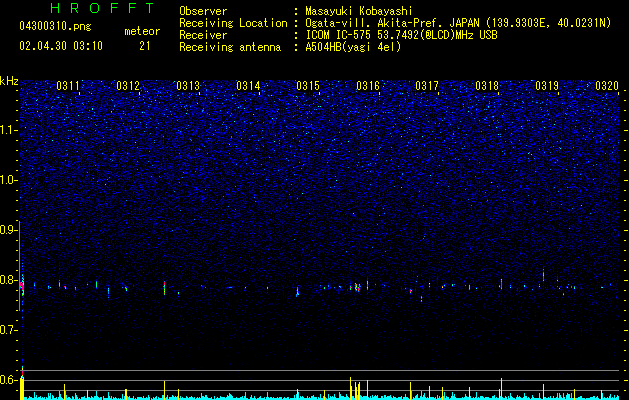Click the 0311 time marker
This screenshot has height=400, width=629.
point(68,86)
